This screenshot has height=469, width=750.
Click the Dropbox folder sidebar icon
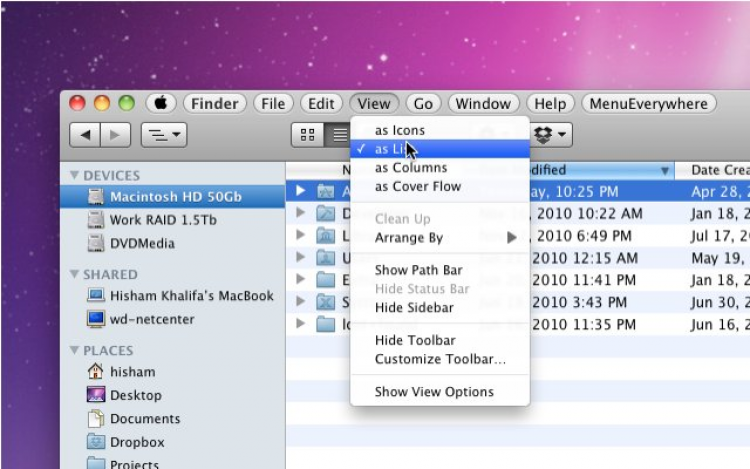tap(96, 442)
